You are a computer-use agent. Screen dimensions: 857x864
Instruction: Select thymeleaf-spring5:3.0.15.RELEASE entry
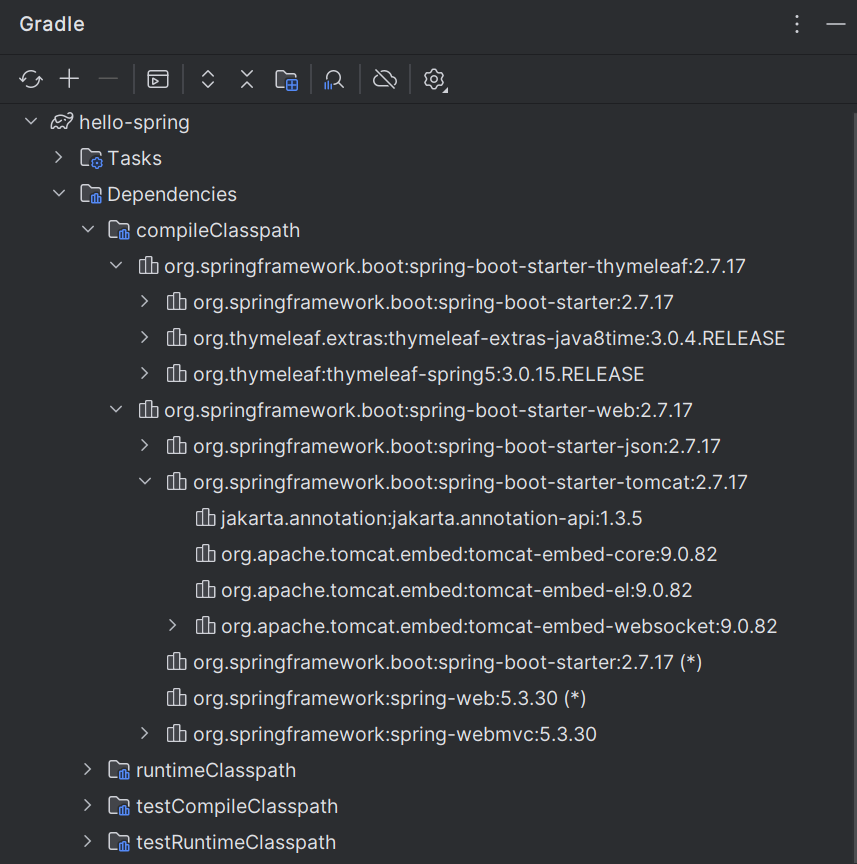(x=427, y=374)
